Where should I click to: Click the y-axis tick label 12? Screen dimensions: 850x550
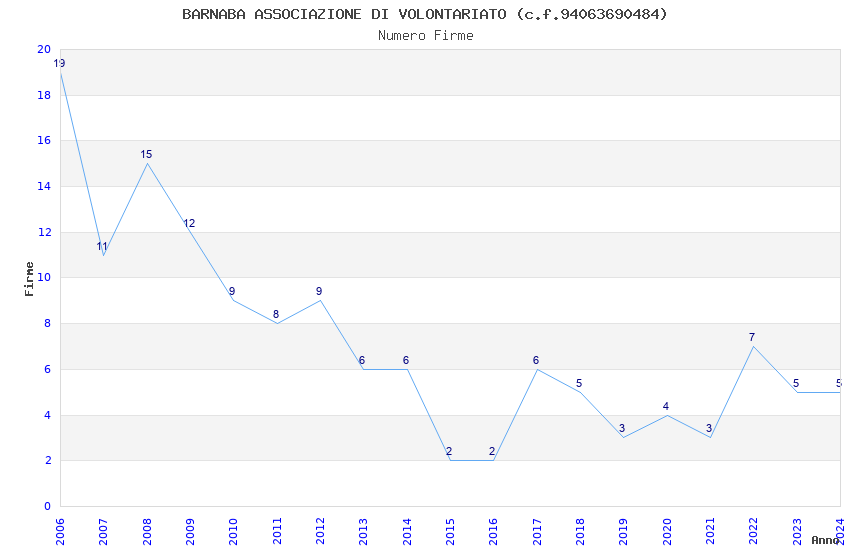pyautogui.click(x=44, y=232)
